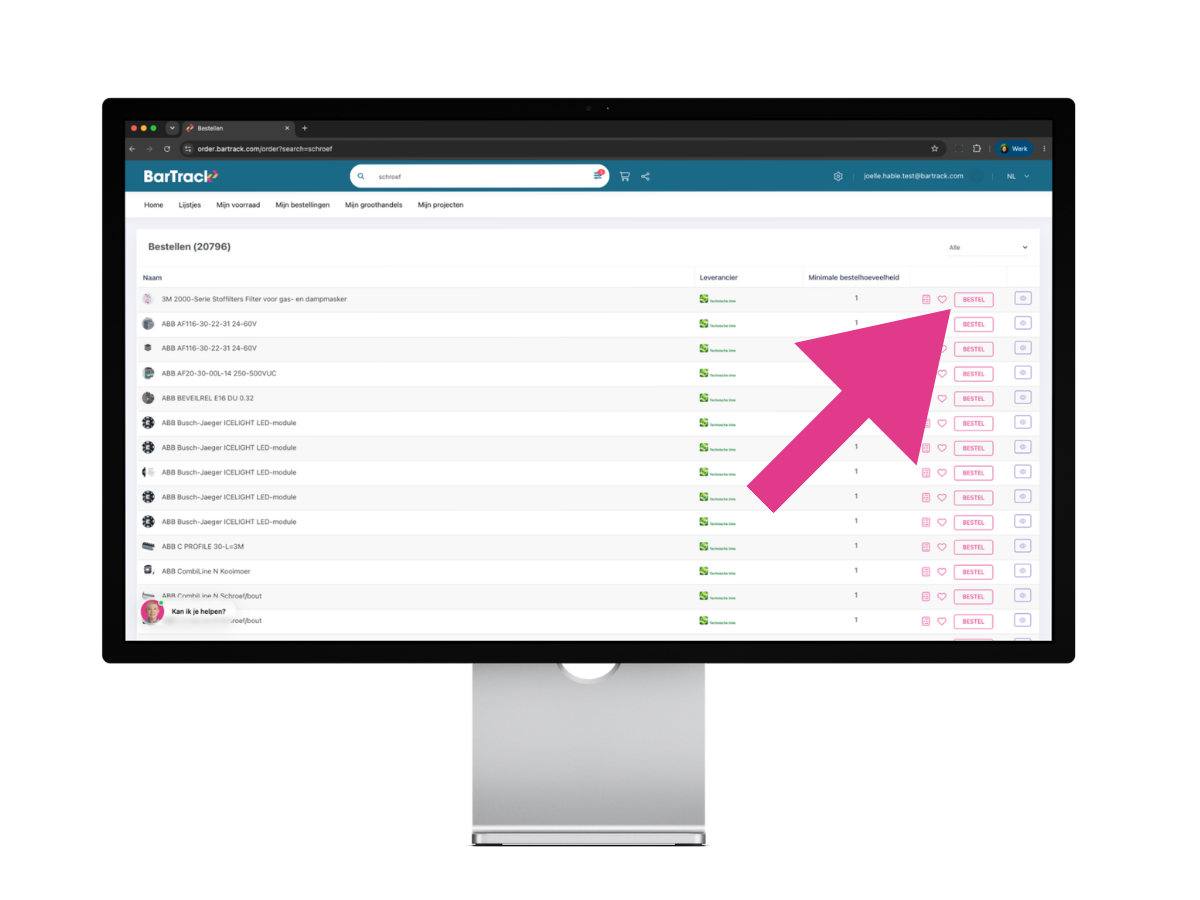The width and height of the screenshot is (1200, 900).
Task: Click the heart icon for ABB CombiLine N Kooimoer
Action: tap(942, 572)
